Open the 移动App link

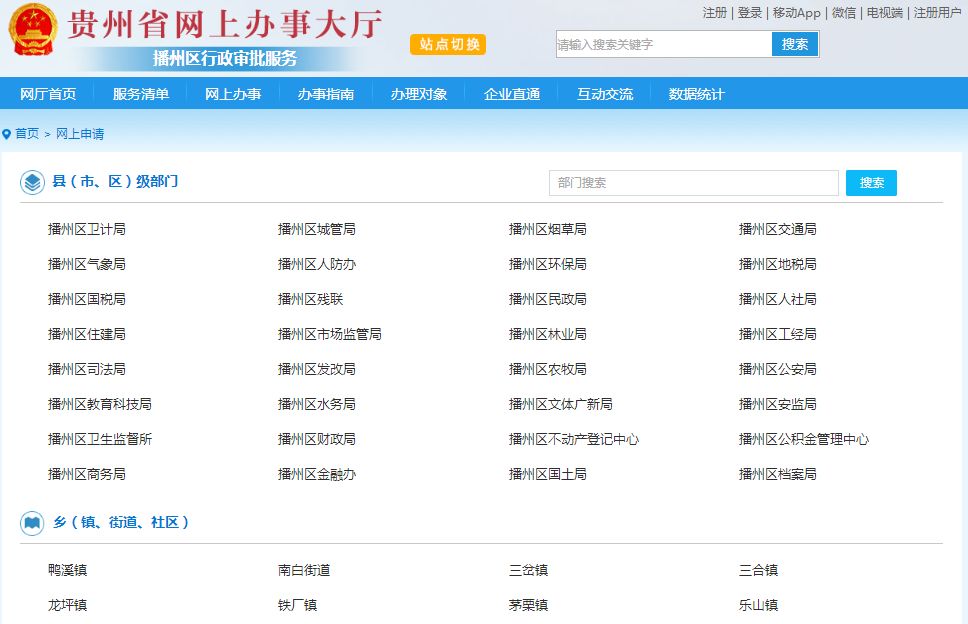tap(797, 13)
